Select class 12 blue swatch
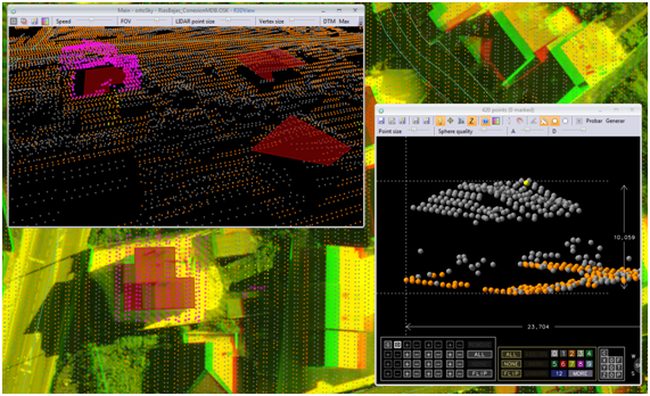 [x=558, y=374]
